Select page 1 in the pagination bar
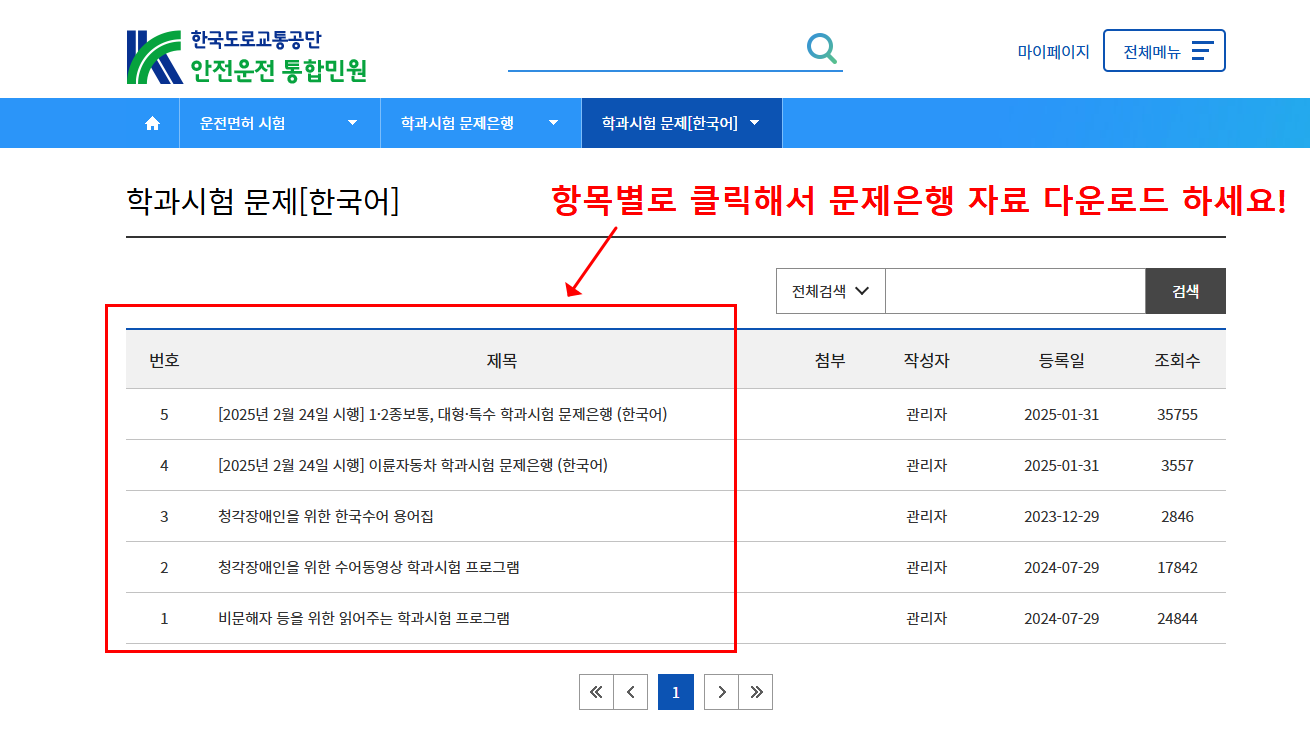This screenshot has width=1310, height=737. (675, 691)
